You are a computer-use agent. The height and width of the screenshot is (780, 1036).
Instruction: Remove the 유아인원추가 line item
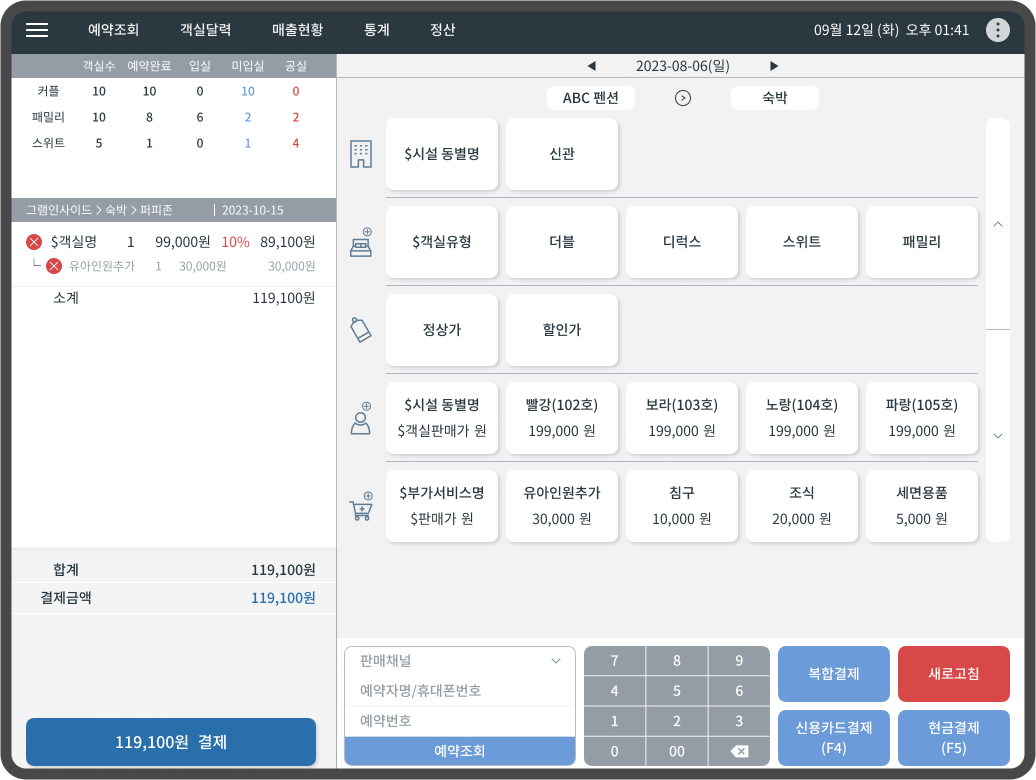pyautogui.click(x=54, y=266)
